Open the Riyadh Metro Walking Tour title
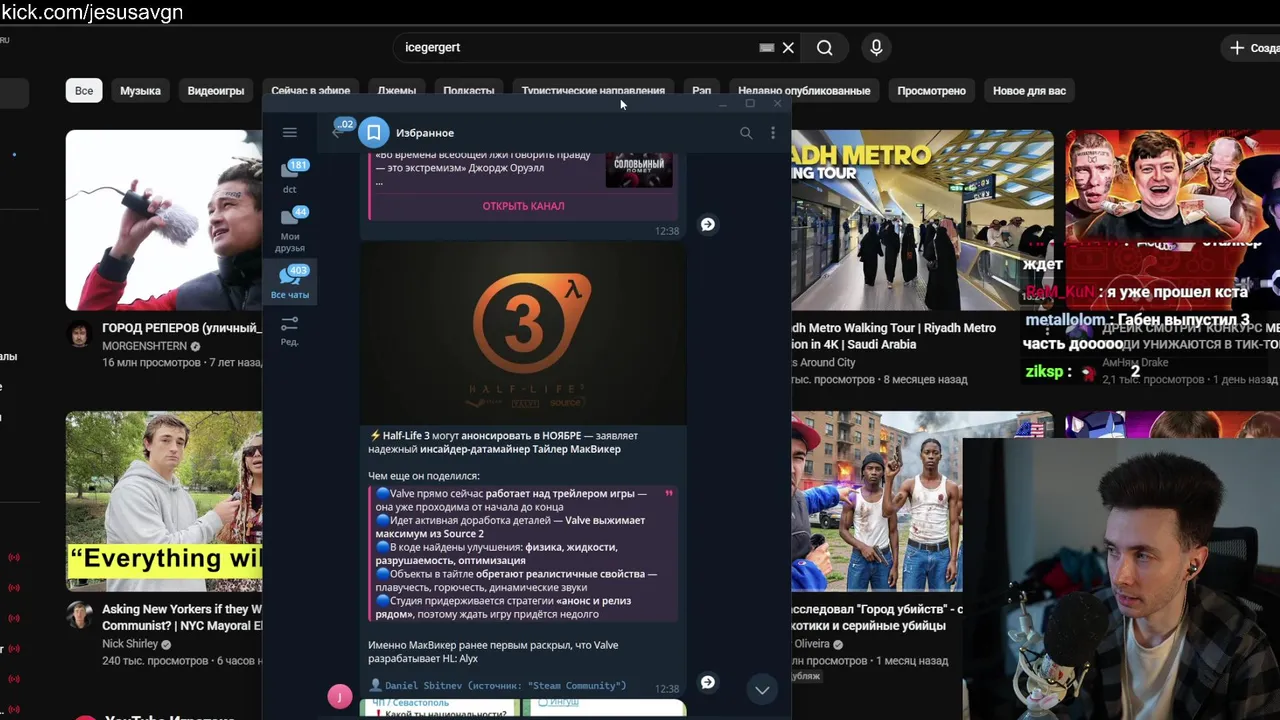The image size is (1280, 720). (895, 335)
